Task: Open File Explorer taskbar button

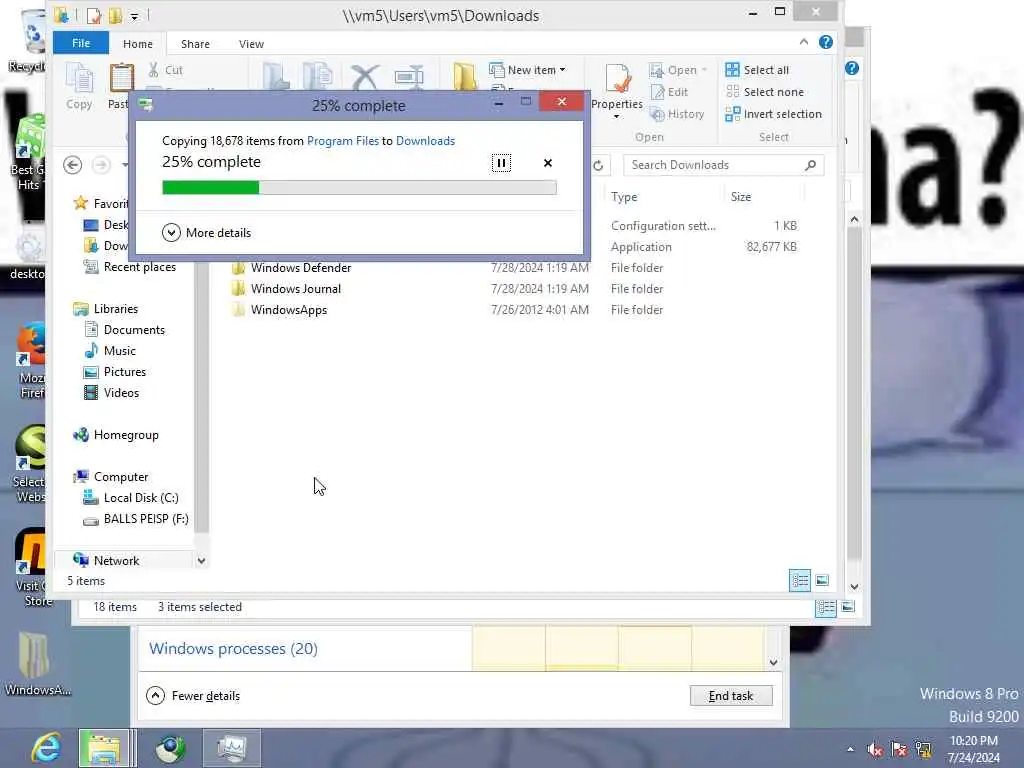Action: coord(104,748)
